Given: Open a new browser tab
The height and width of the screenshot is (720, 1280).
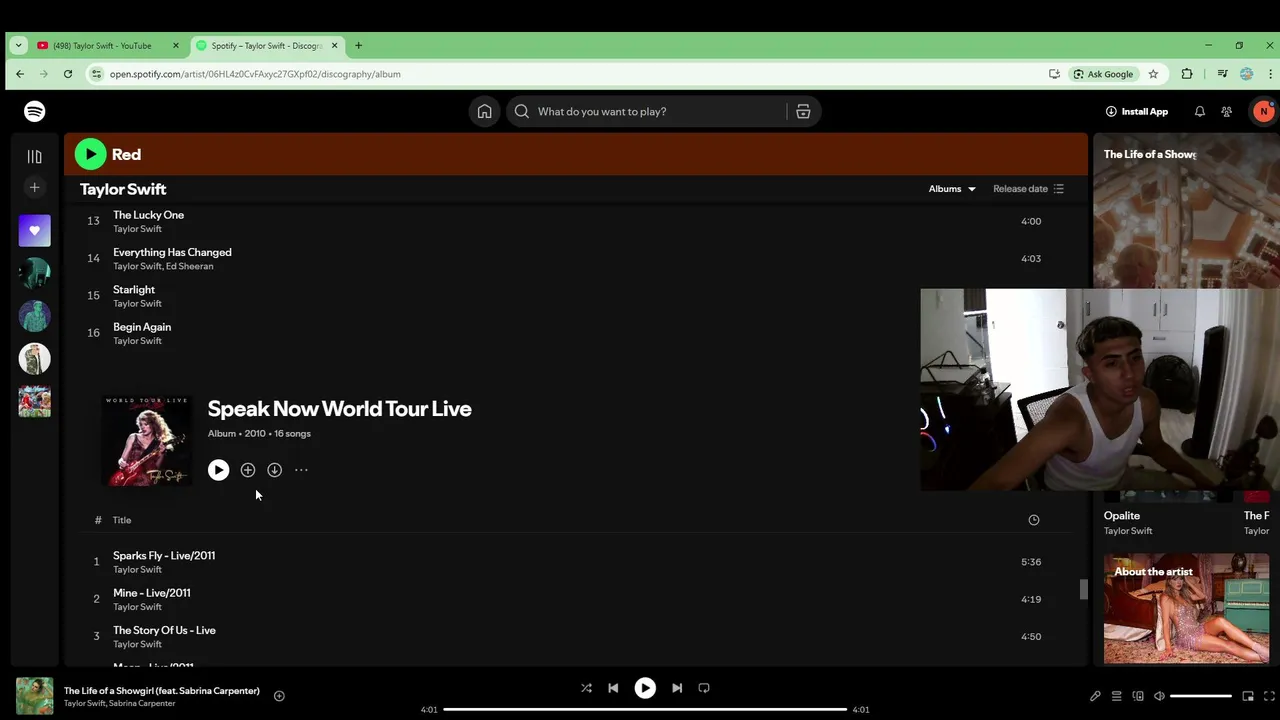Looking at the screenshot, I should point(358,45).
